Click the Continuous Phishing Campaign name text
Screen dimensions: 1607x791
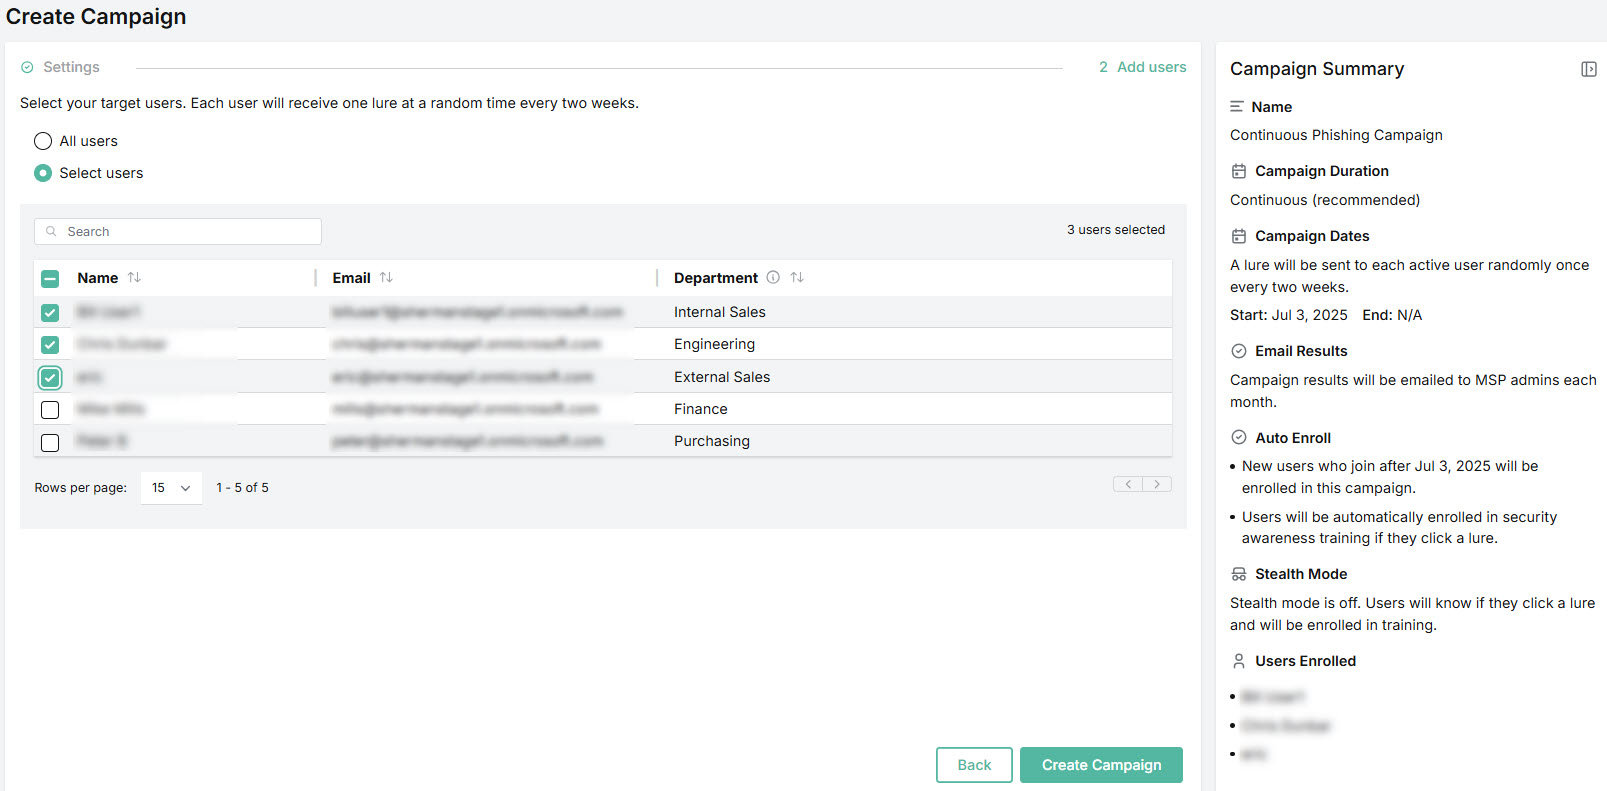(x=1336, y=135)
